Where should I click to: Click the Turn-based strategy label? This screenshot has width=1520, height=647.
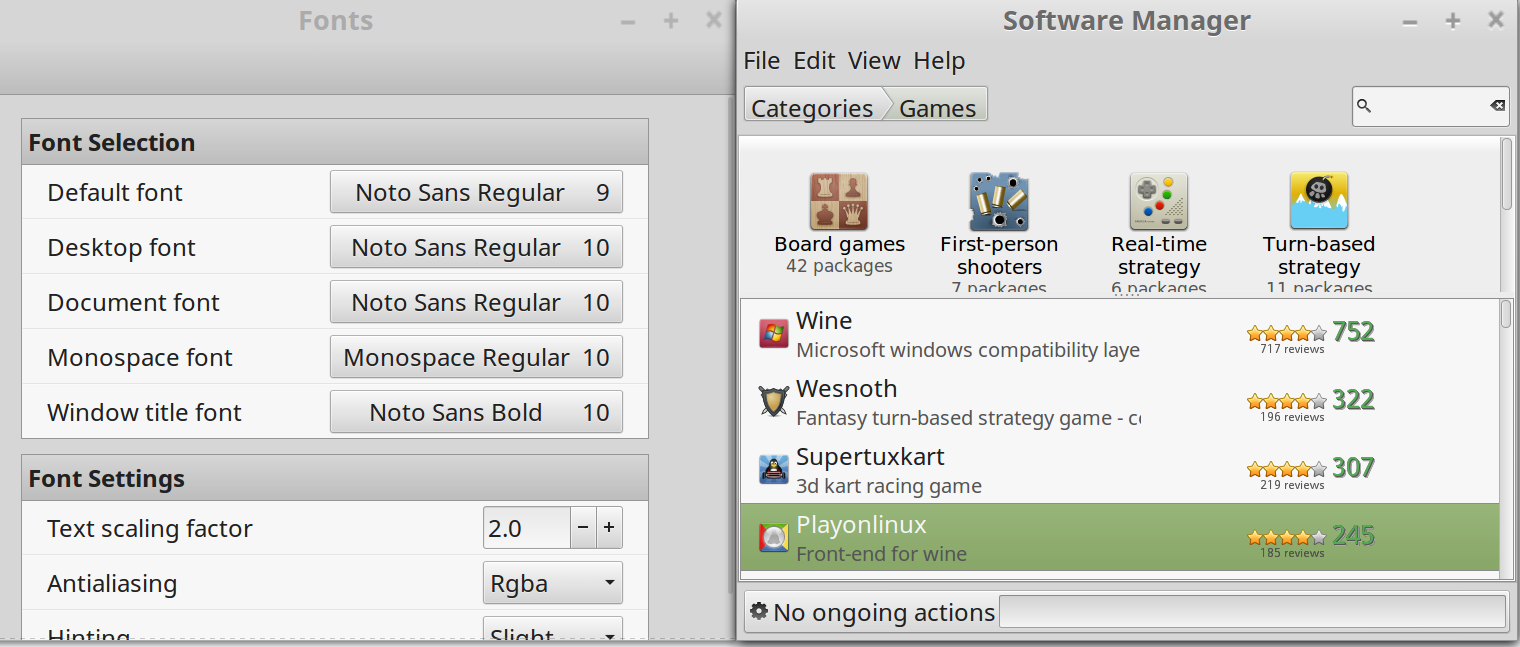[1319, 255]
